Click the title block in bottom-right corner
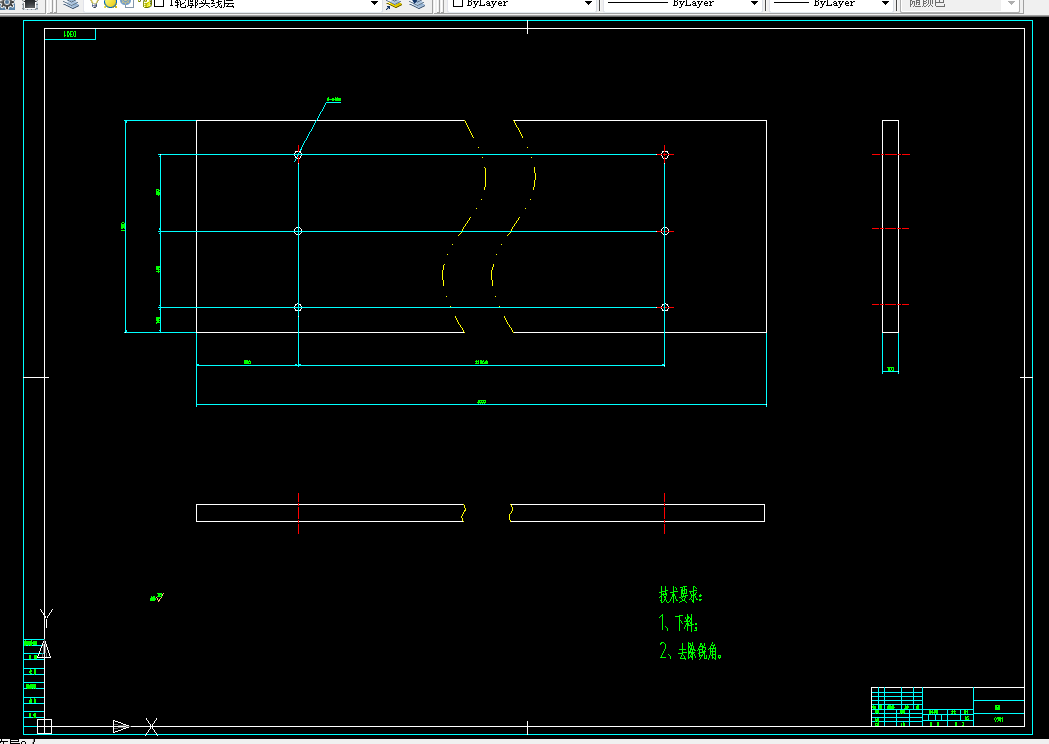The height and width of the screenshot is (744, 1049). pos(947,707)
